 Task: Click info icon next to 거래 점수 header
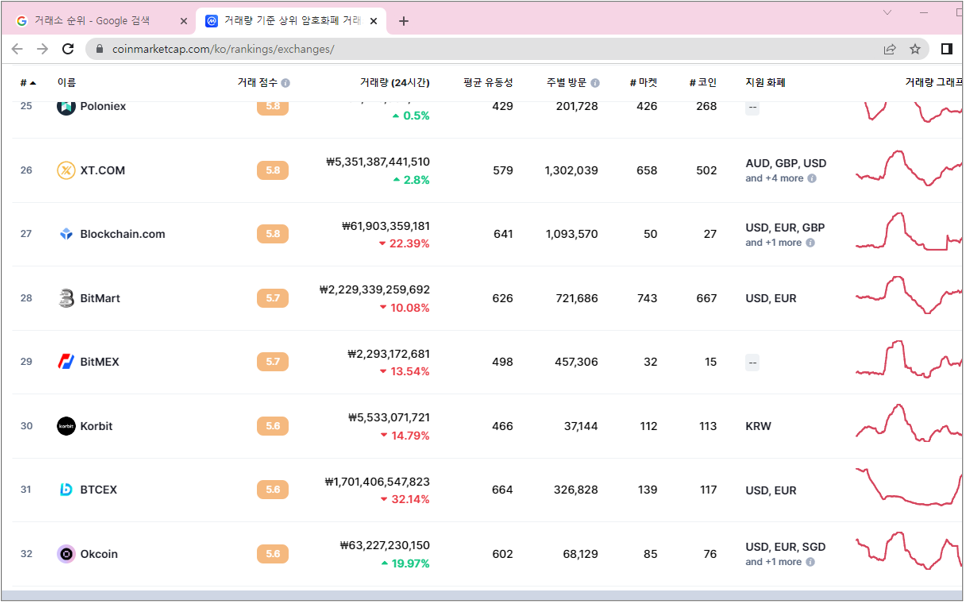click(x=285, y=83)
